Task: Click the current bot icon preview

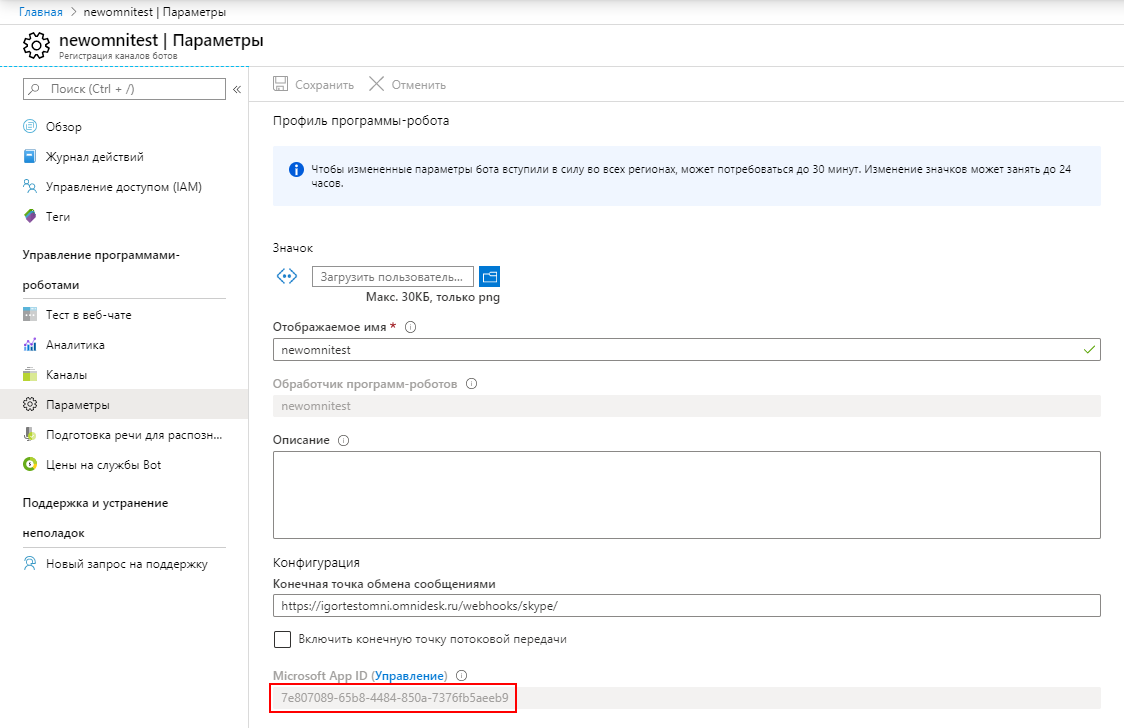Action: 287,277
